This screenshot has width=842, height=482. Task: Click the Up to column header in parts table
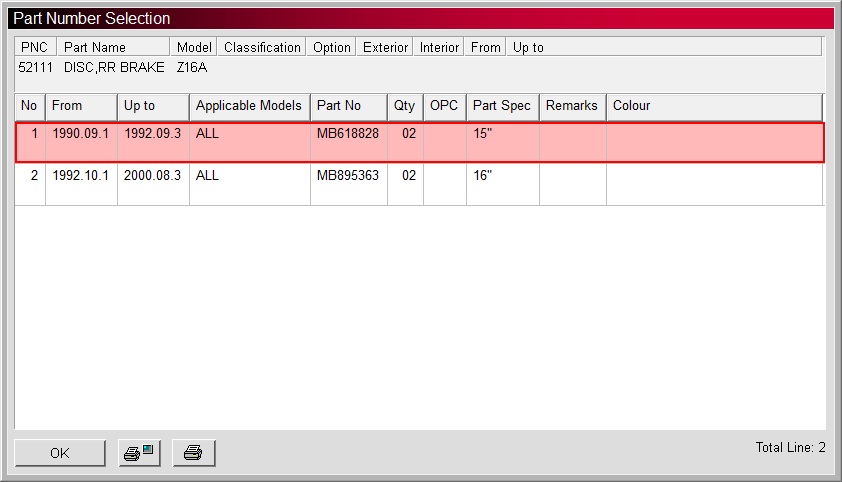[x=153, y=106]
